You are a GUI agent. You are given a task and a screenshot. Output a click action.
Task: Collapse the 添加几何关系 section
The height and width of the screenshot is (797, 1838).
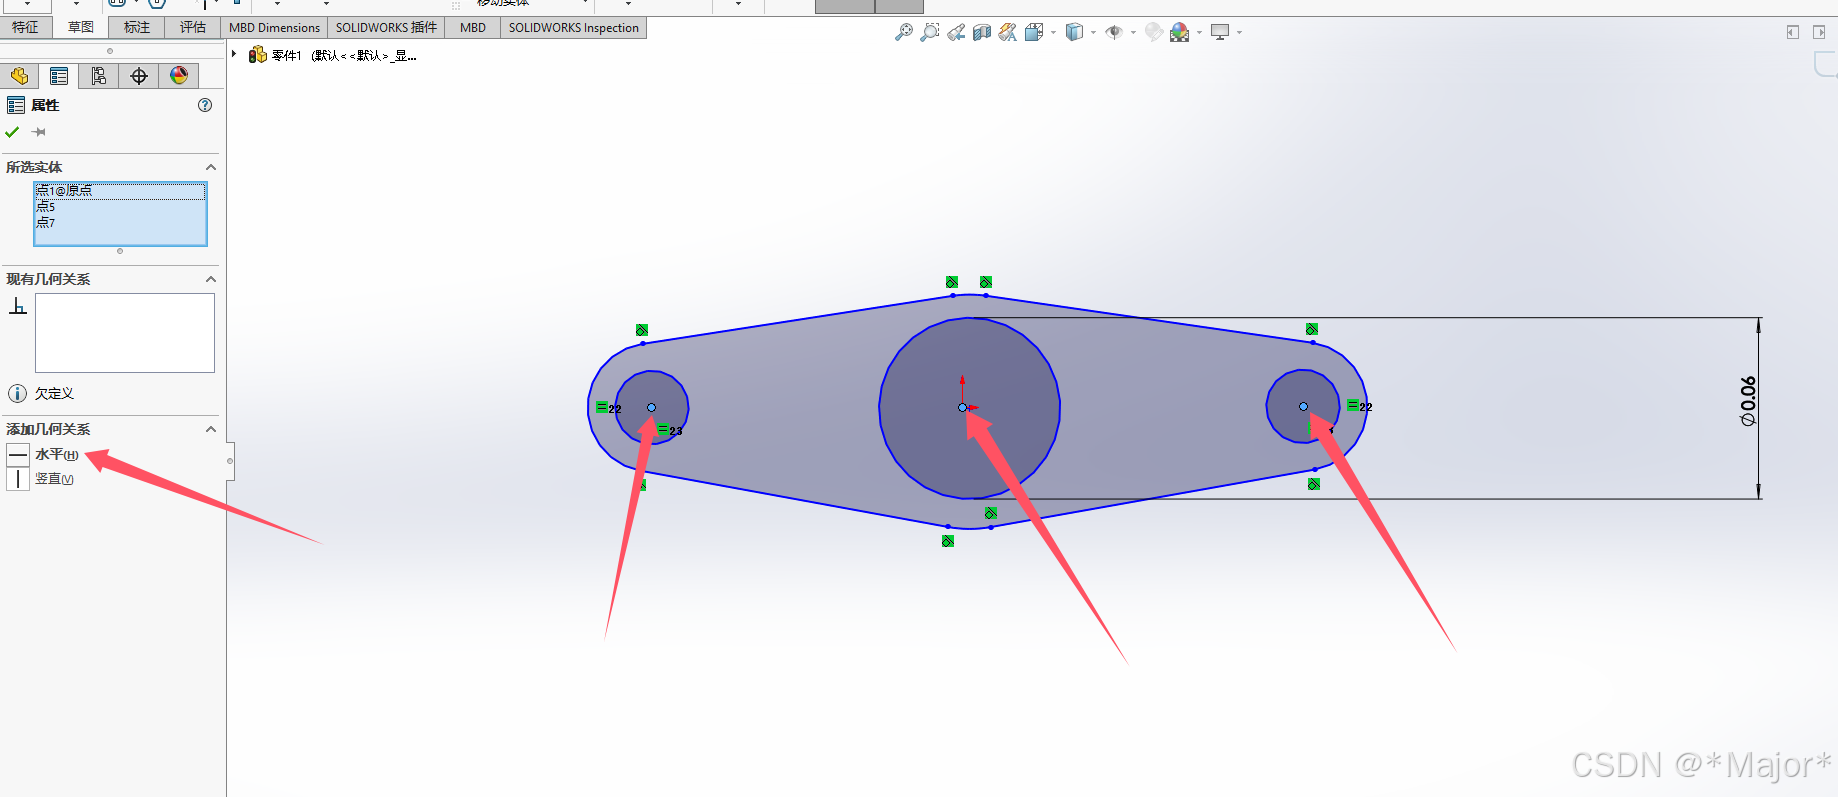point(210,429)
